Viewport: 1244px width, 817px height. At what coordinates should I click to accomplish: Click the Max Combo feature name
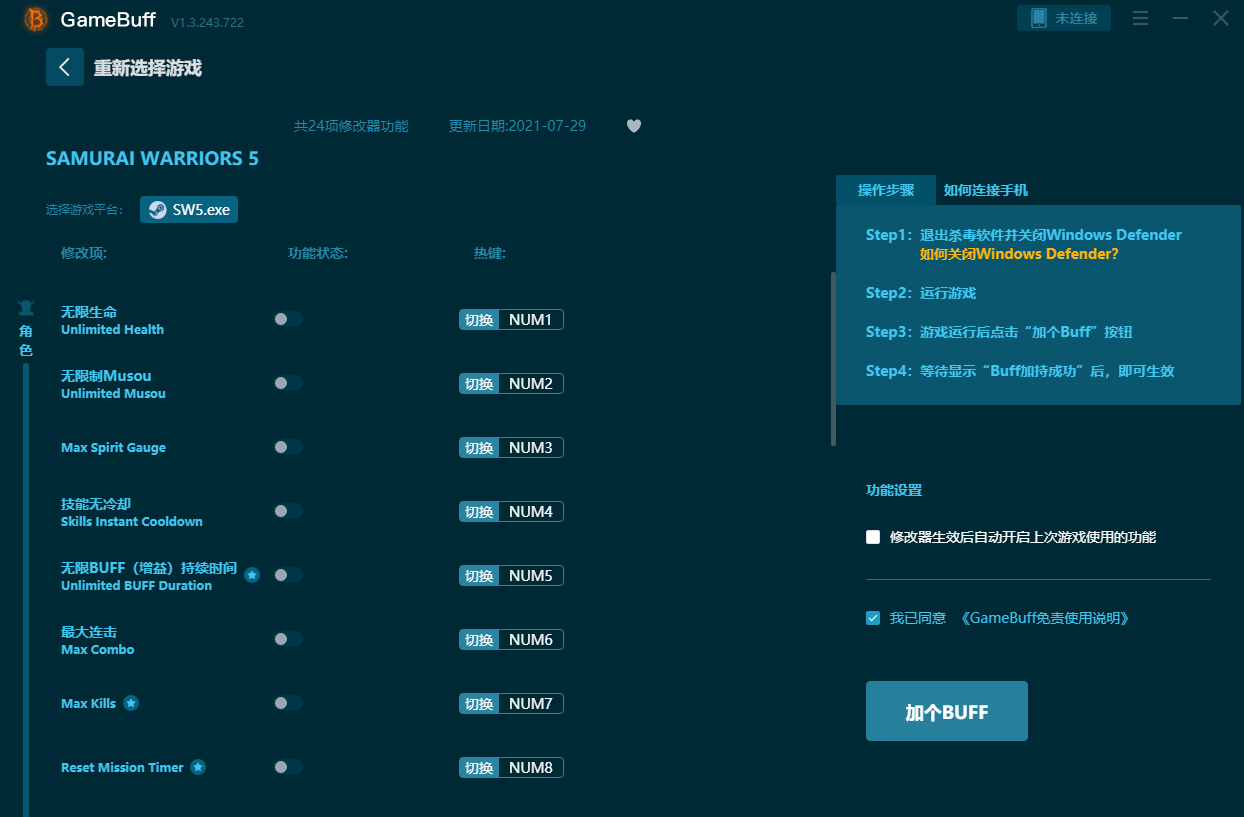(x=97, y=640)
